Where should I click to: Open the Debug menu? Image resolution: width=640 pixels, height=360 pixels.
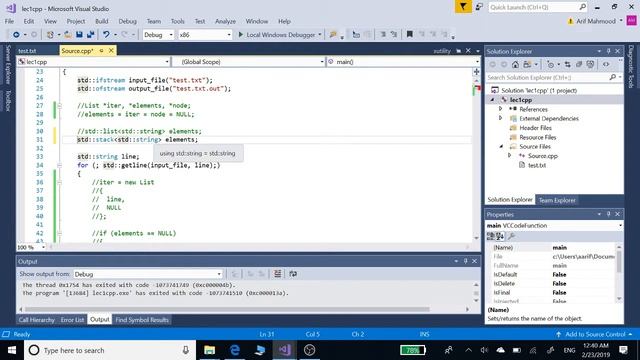tap(127, 21)
